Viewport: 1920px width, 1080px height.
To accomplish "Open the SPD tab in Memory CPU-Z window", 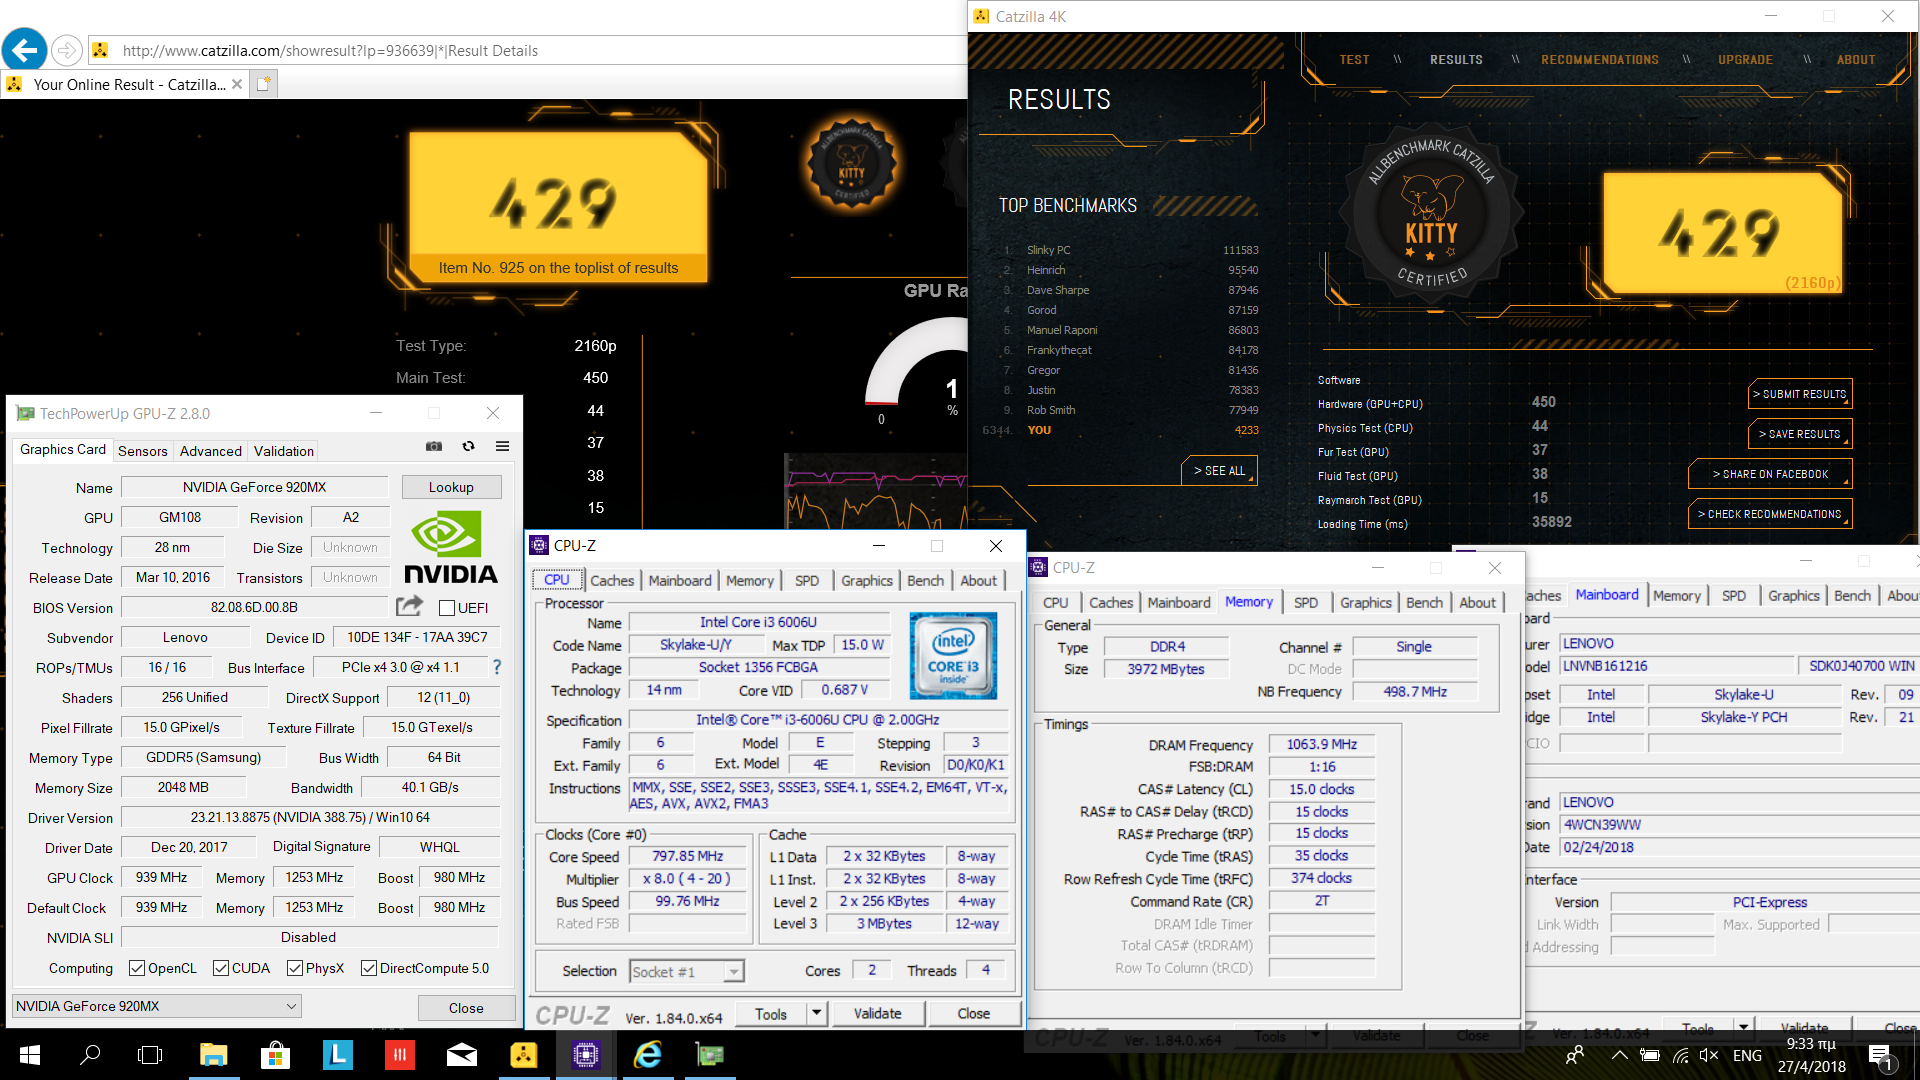I will tap(1306, 602).
